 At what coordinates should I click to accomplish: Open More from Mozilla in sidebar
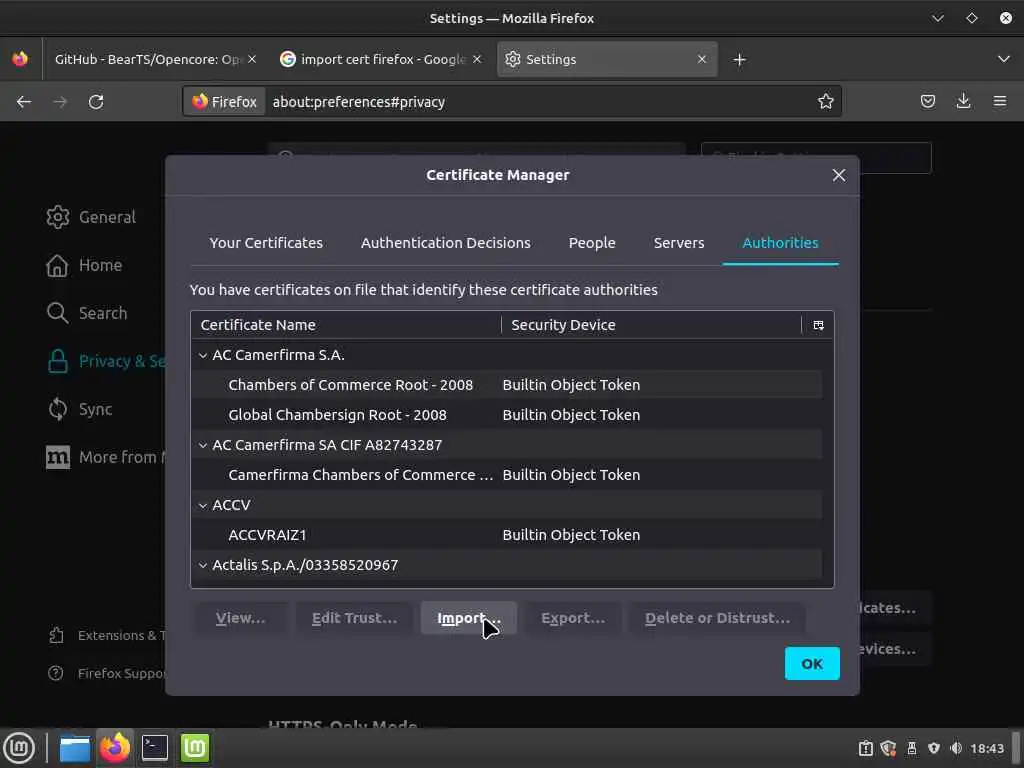click(106, 458)
